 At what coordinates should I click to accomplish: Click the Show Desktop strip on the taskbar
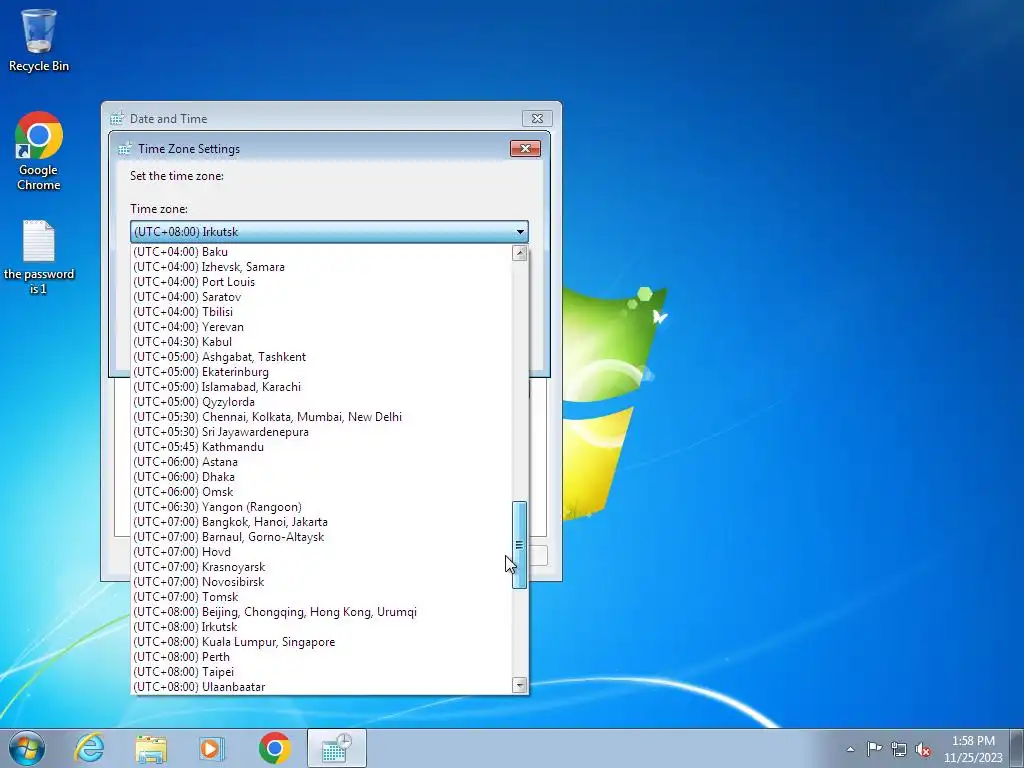coord(1018,748)
